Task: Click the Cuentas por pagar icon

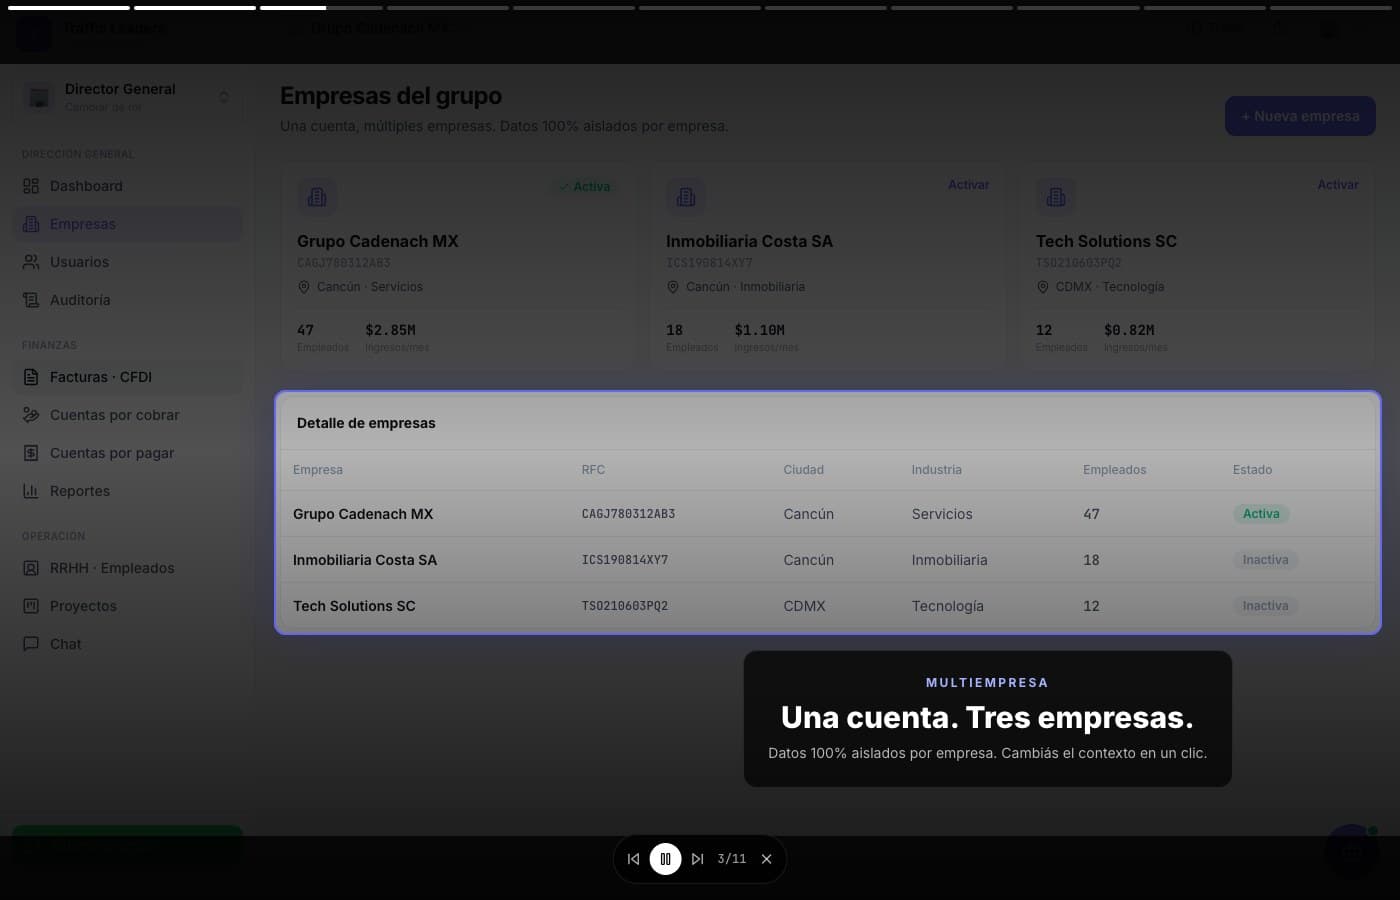Action: (x=31, y=453)
